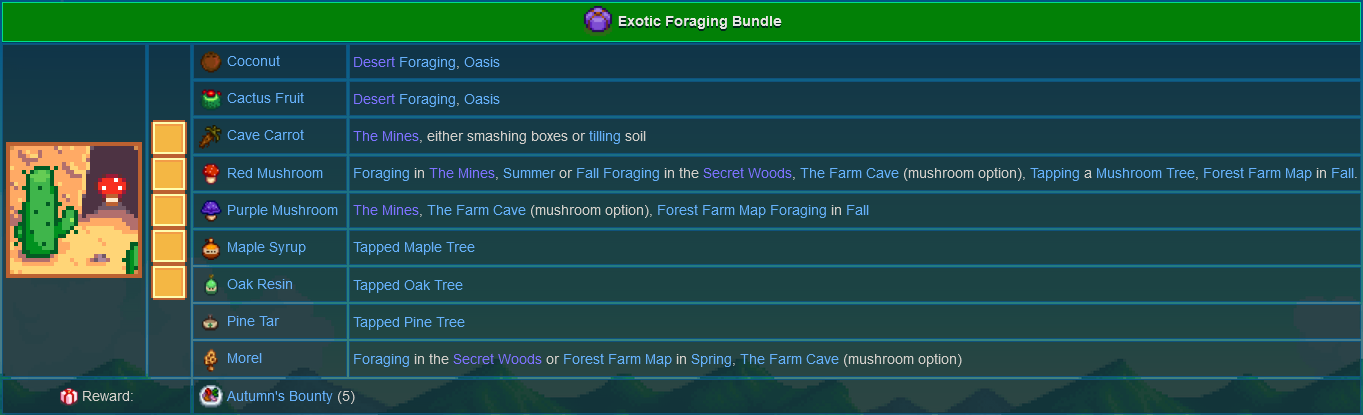Open the Secret Woods link in Morel row

tap(497, 359)
